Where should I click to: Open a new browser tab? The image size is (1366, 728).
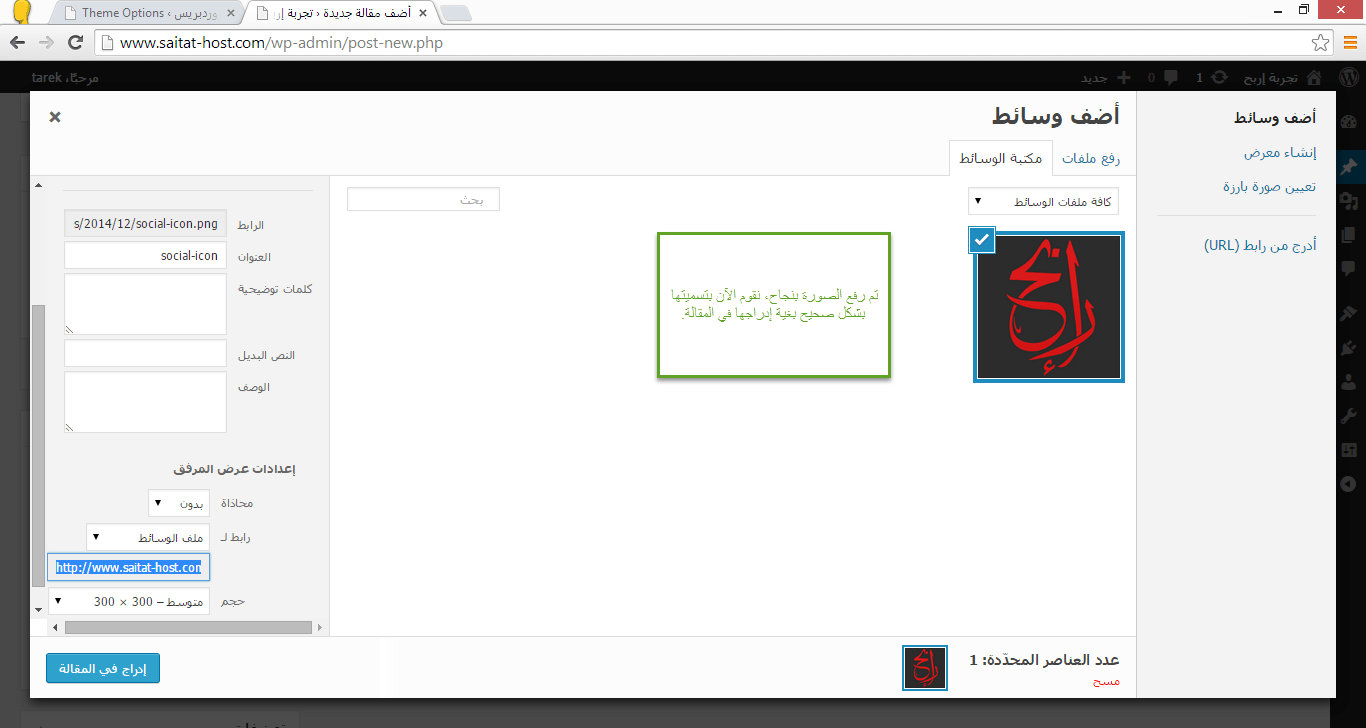click(456, 13)
